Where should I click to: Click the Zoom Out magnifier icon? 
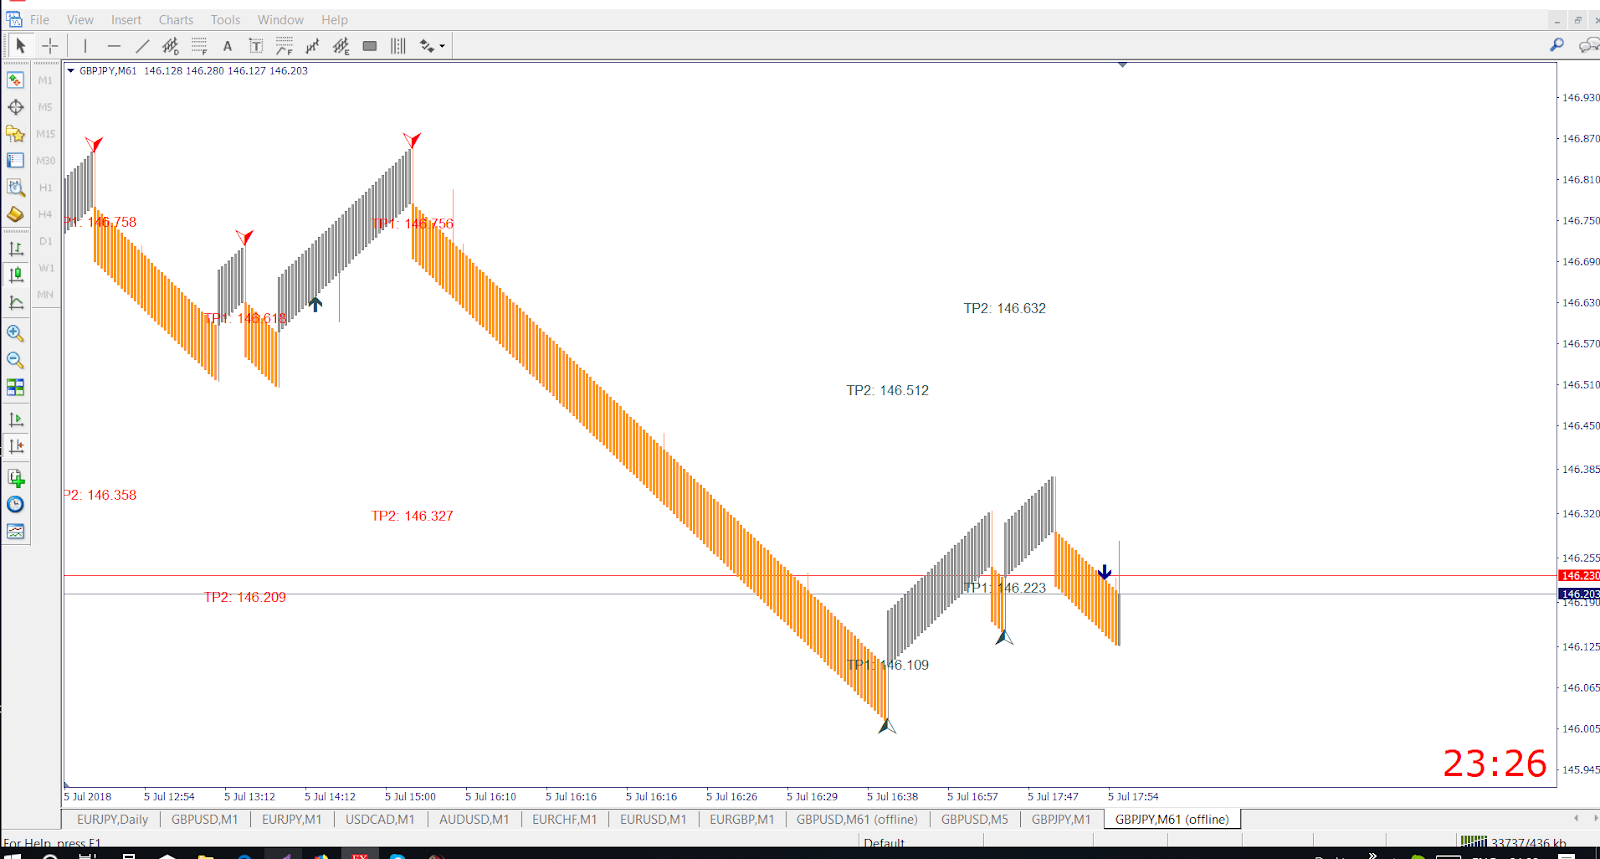15,360
